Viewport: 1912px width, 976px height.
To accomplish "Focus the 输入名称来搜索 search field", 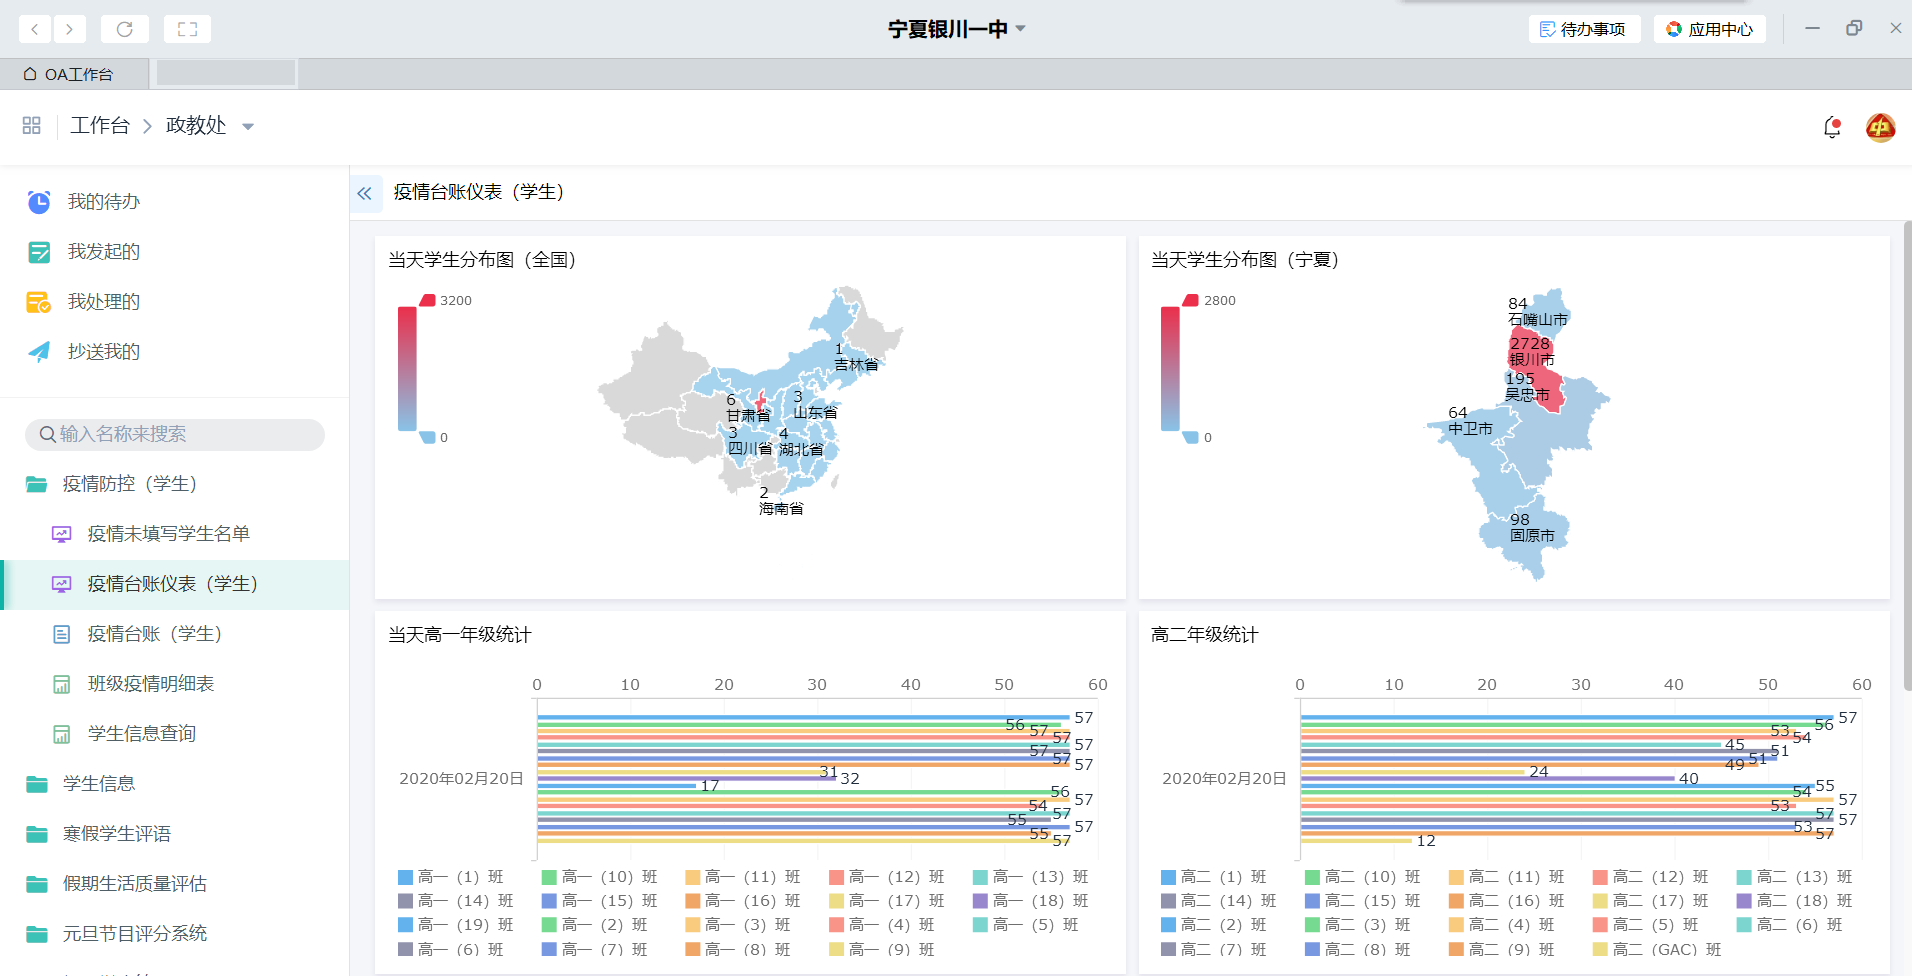I will click(175, 434).
